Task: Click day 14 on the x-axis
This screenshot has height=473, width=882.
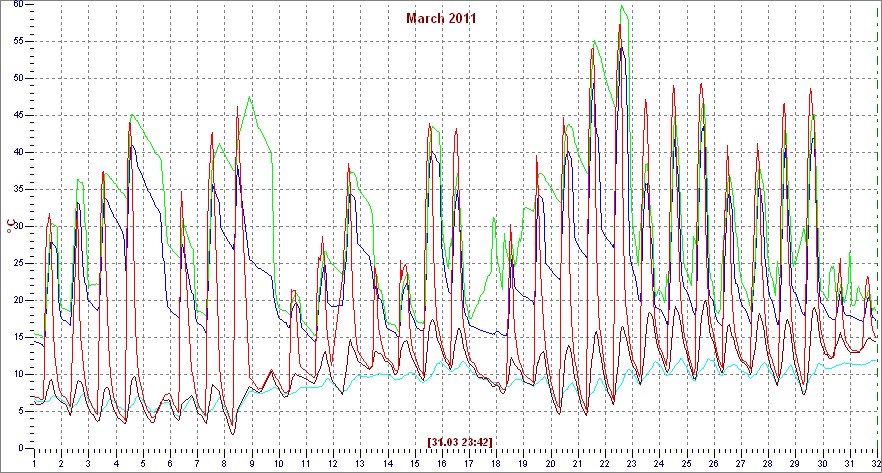Action: point(387,464)
